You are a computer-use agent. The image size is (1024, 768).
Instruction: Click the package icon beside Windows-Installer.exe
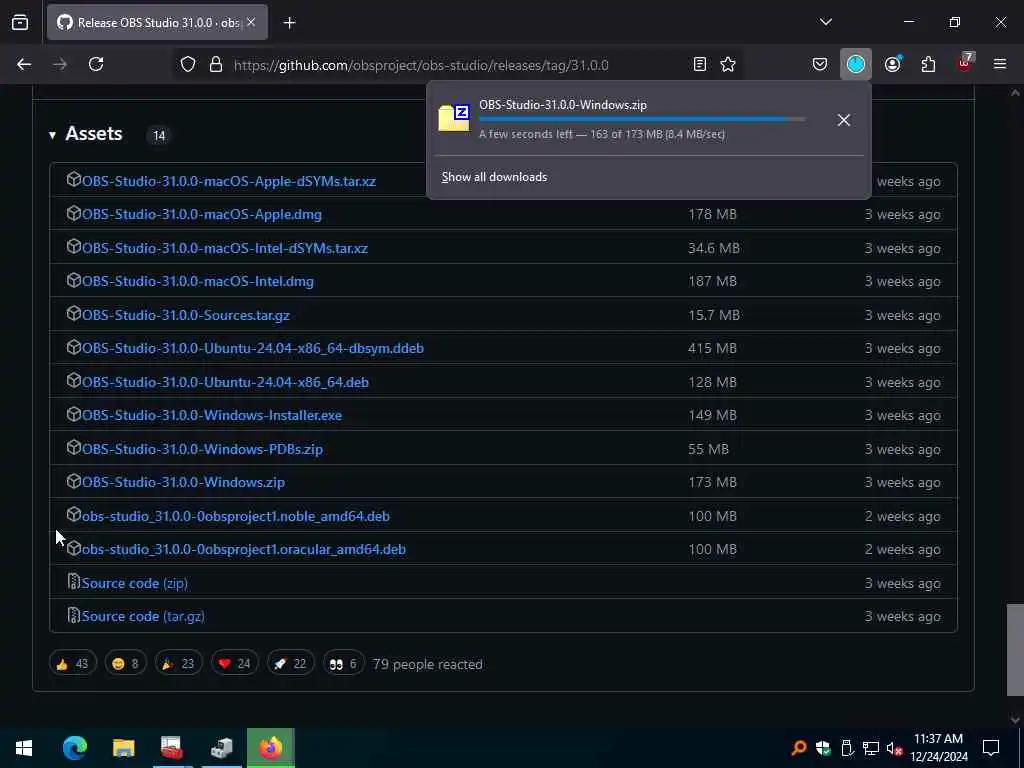(74, 414)
